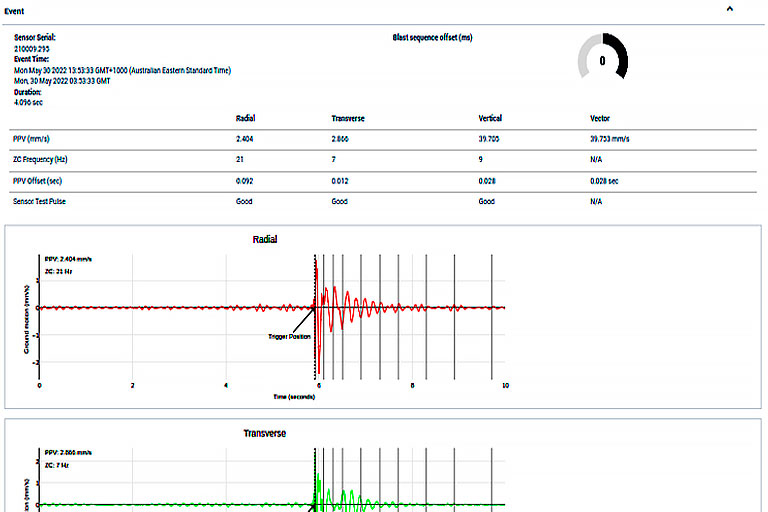Collapse the Event panel using the chevron
The width and height of the screenshot is (768, 512).
(729, 8)
